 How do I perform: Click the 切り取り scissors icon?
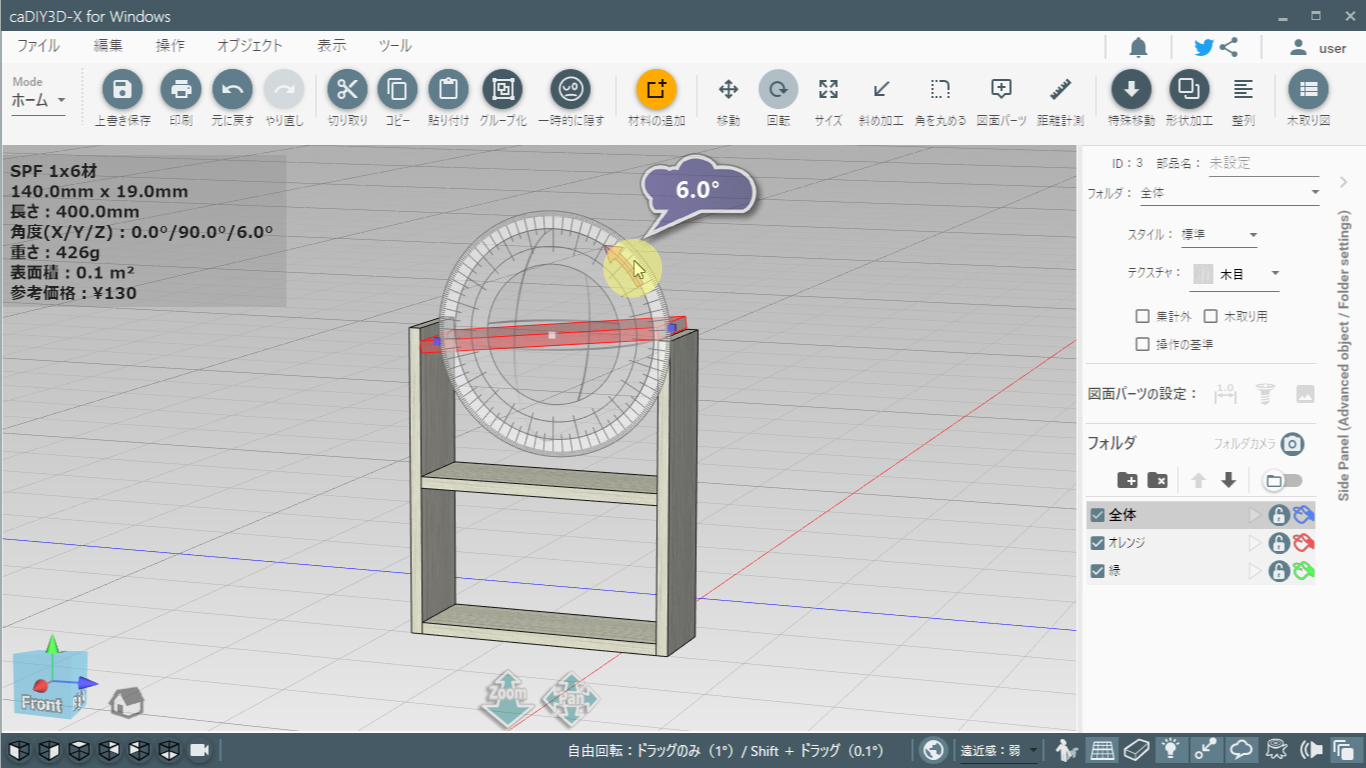click(x=348, y=90)
